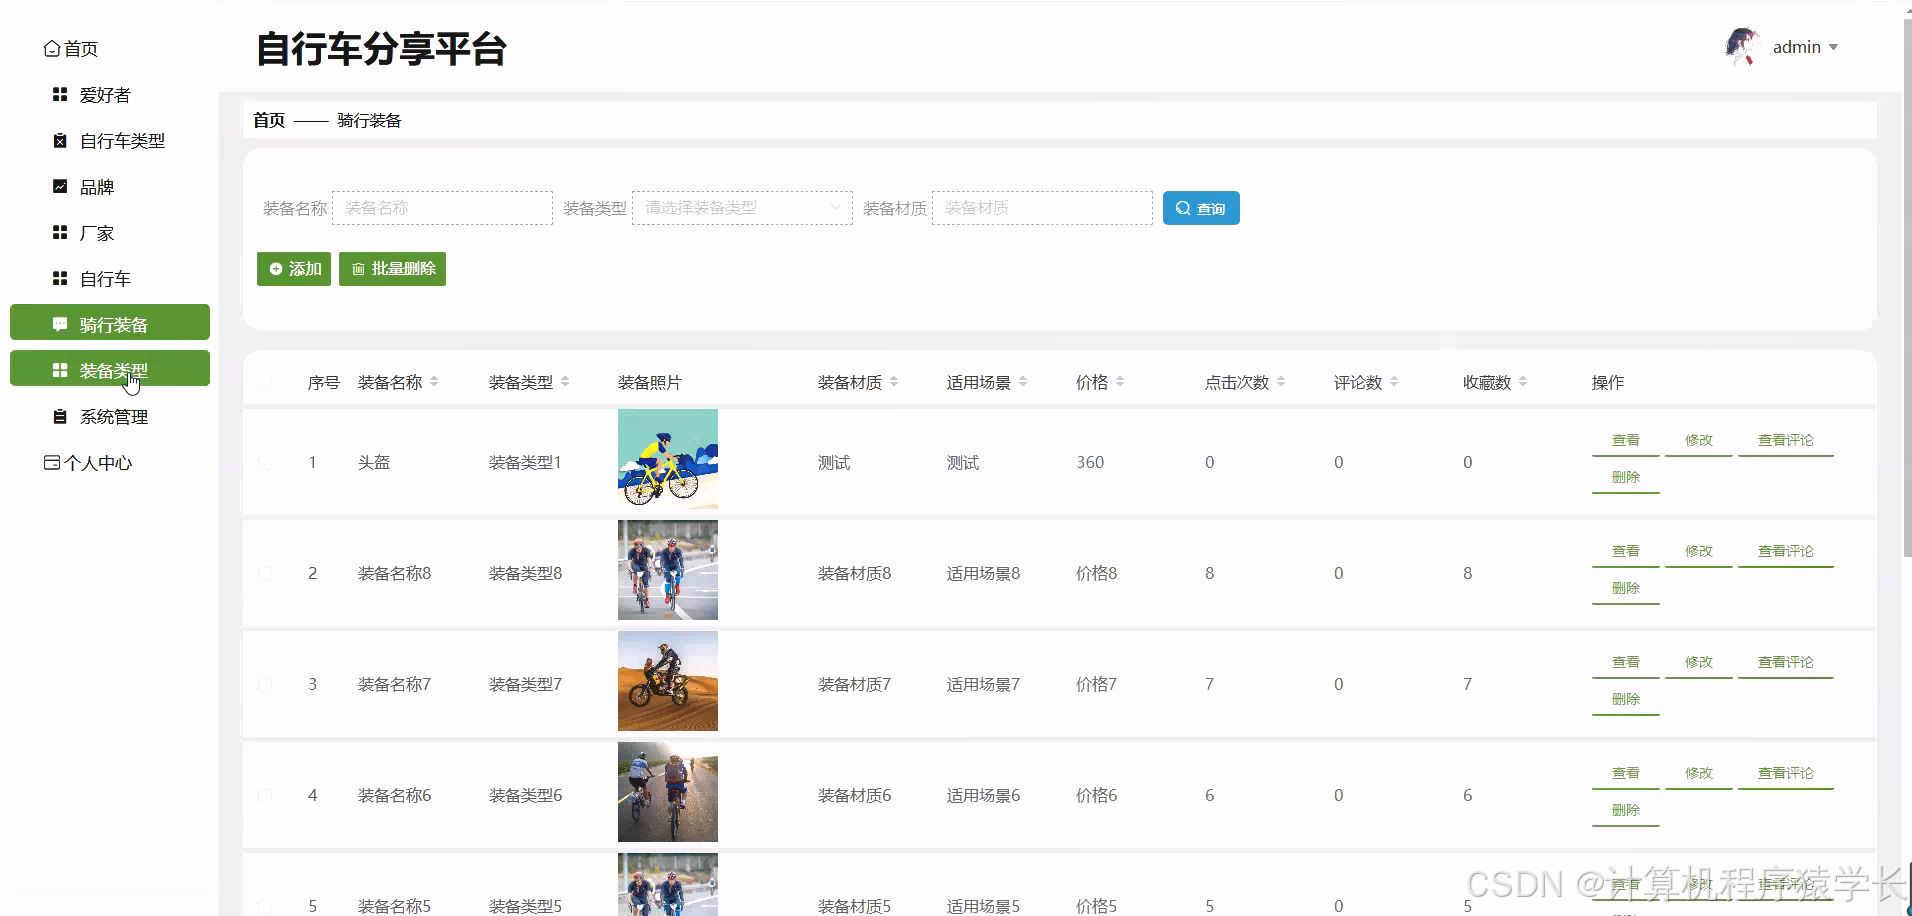Click the chart icon next to 品牌
The height and width of the screenshot is (916, 1912).
pos(60,187)
